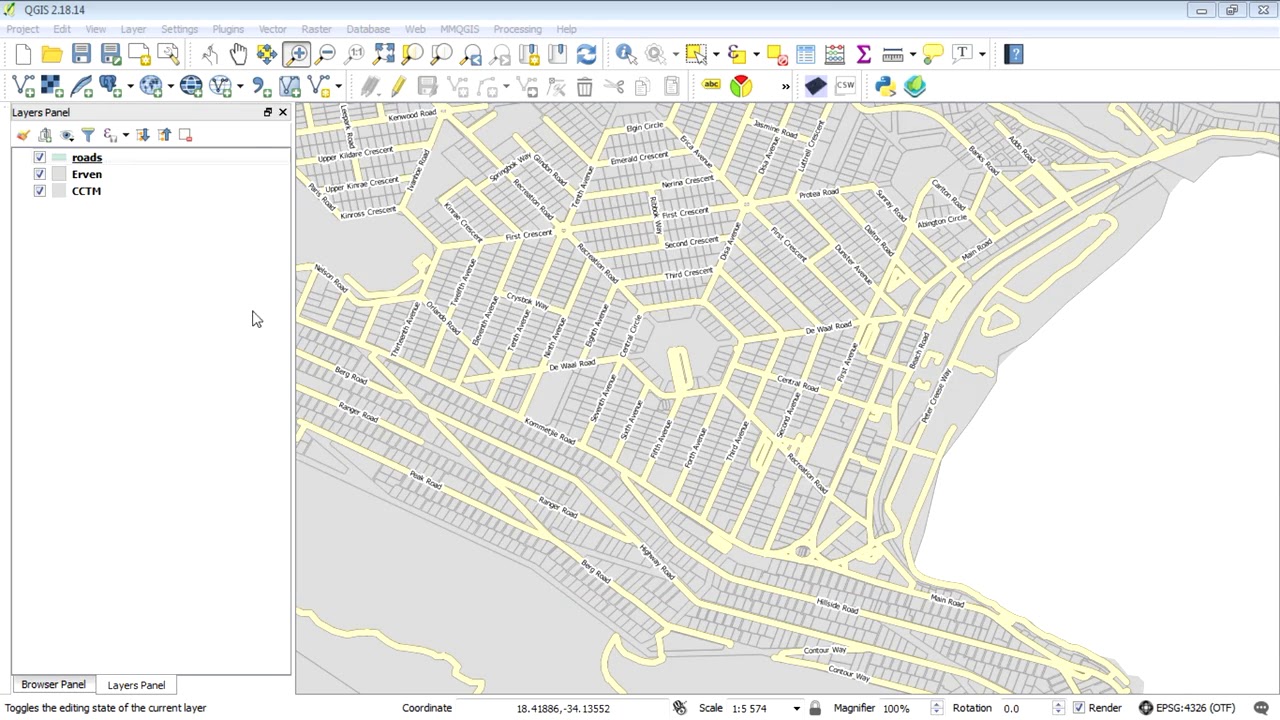Open the New Print Composer icon
1280x720 pixels.
click(140, 54)
